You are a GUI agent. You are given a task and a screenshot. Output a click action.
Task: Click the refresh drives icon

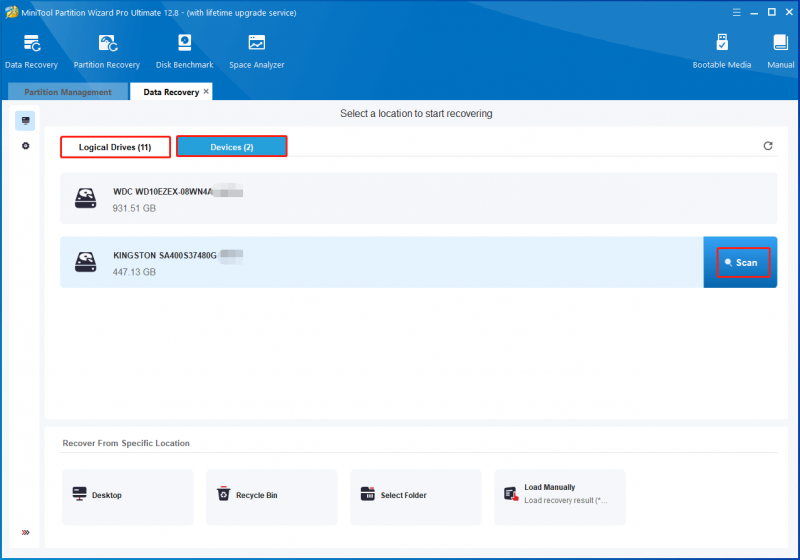point(768,146)
